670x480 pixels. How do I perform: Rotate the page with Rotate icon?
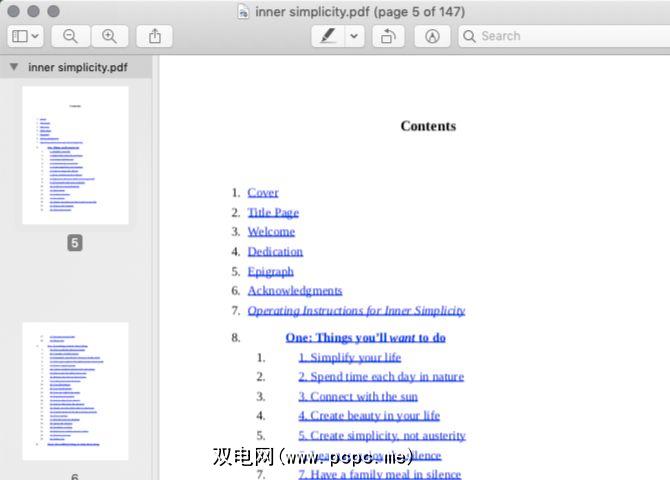[388, 36]
